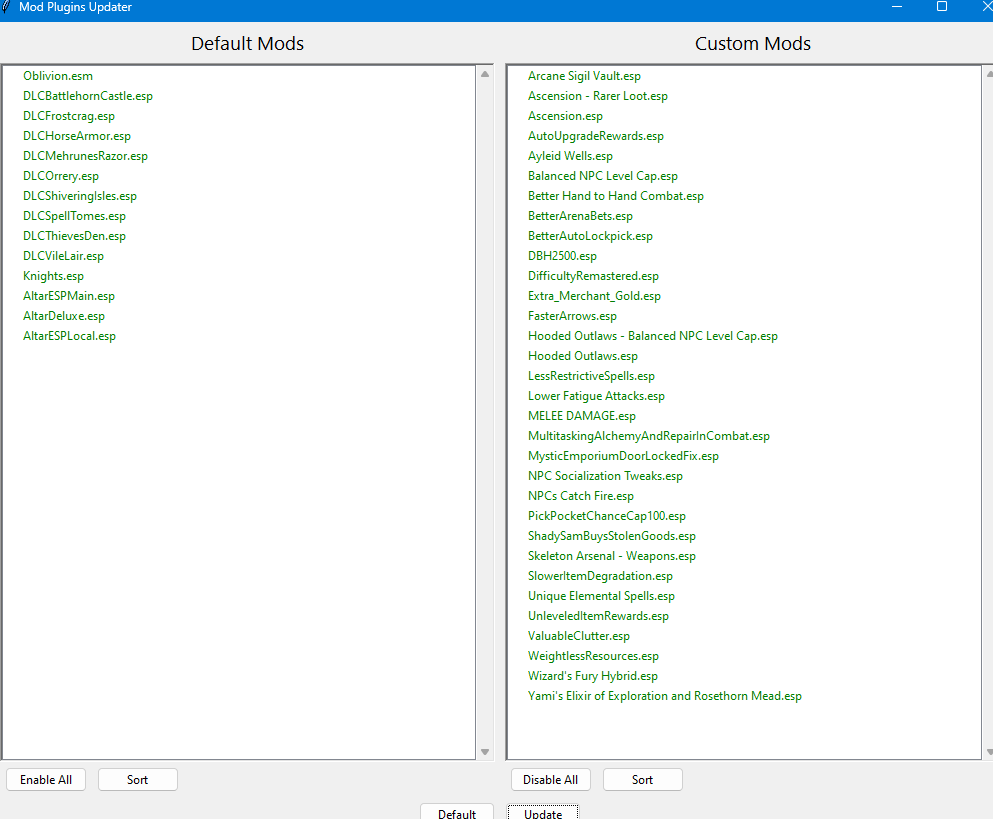This screenshot has width=993, height=819.
Task: Select Ascension.esp in Custom Mods
Action: click(x=565, y=117)
